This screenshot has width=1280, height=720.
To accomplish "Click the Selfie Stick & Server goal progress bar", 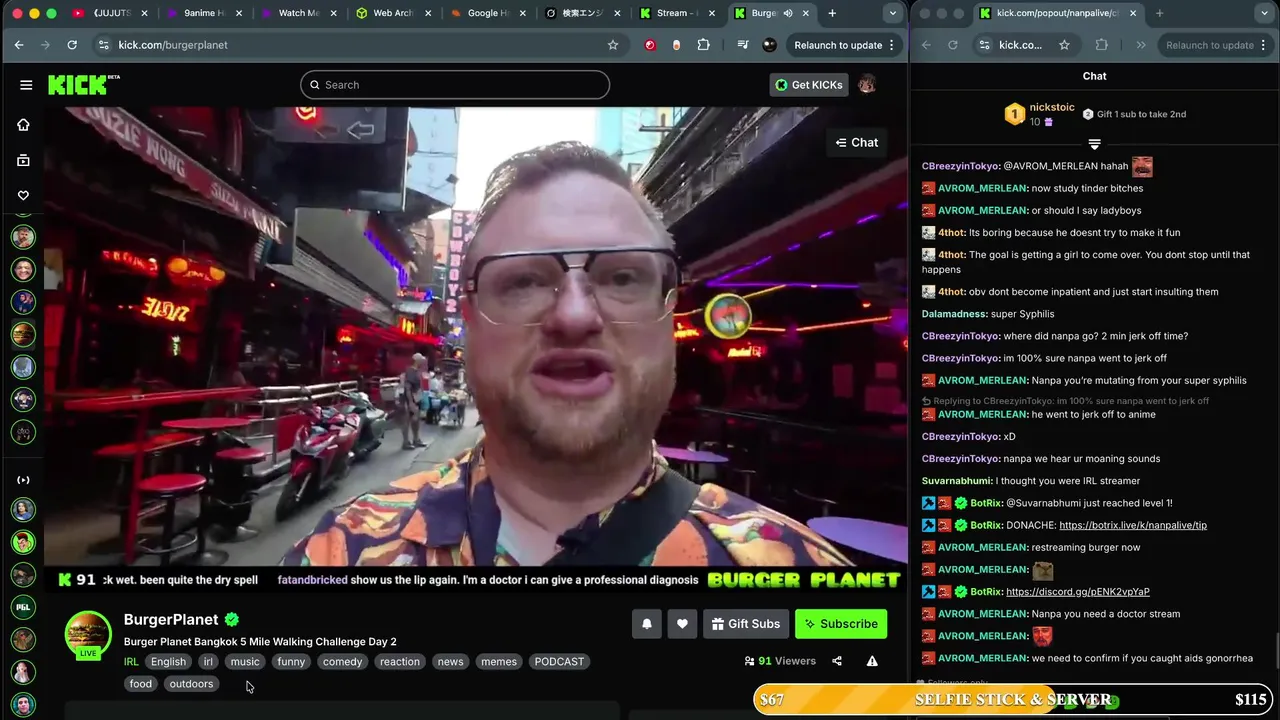I will click(1012, 700).
